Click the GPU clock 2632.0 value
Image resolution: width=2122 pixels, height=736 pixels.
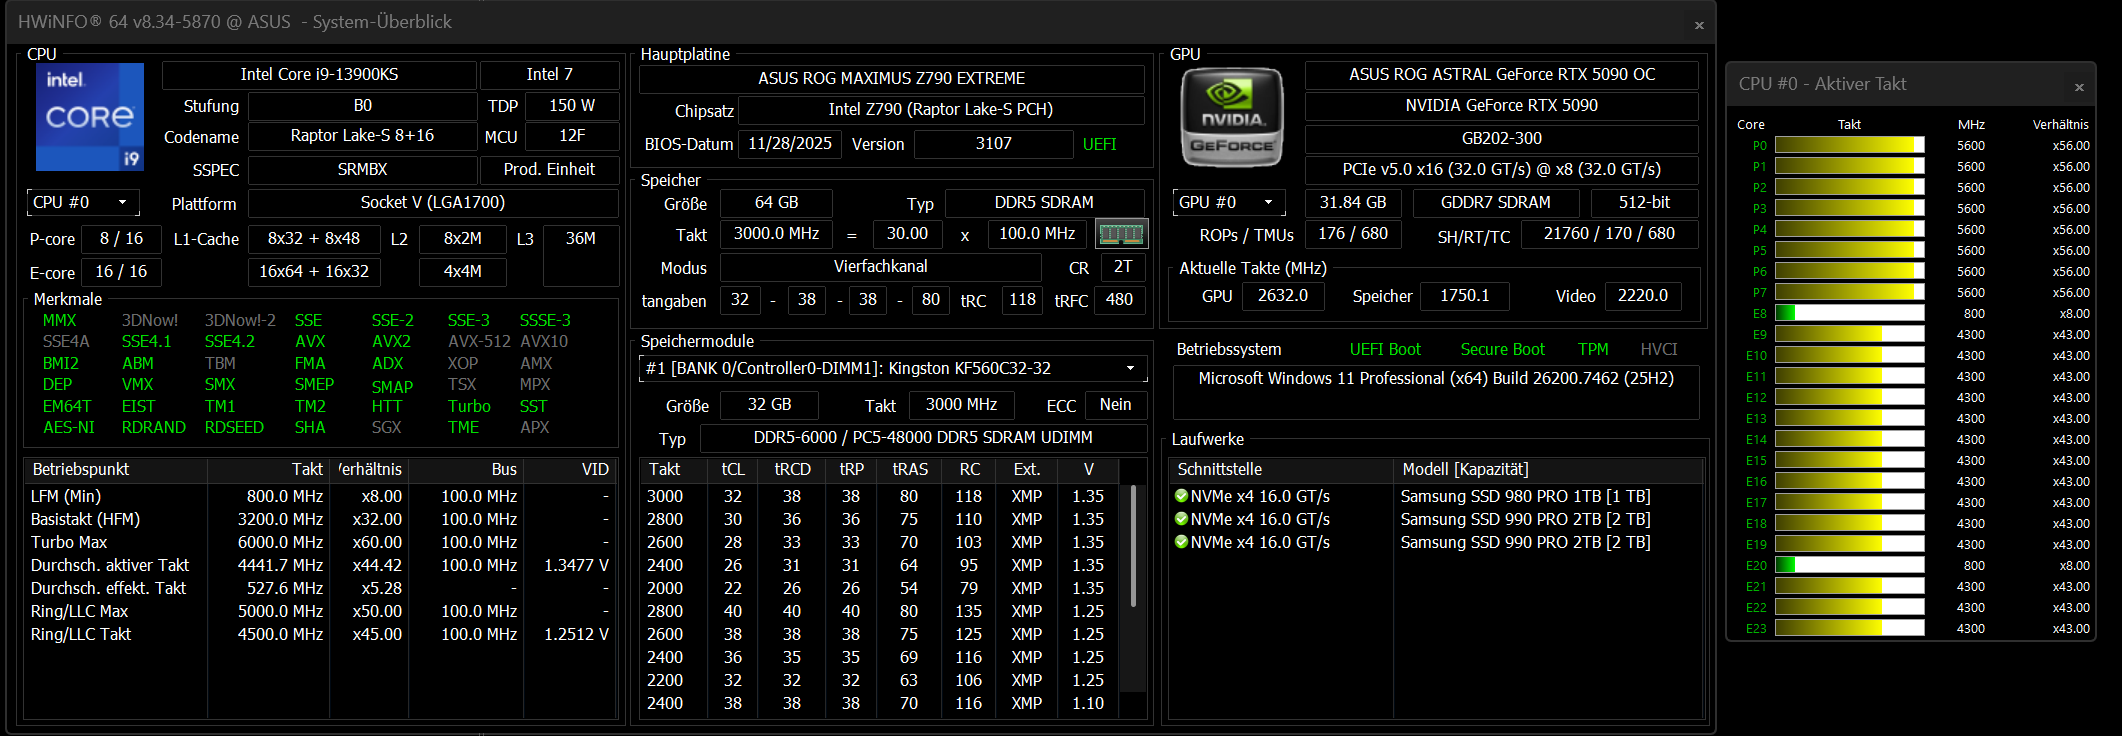coord(1283,296)
